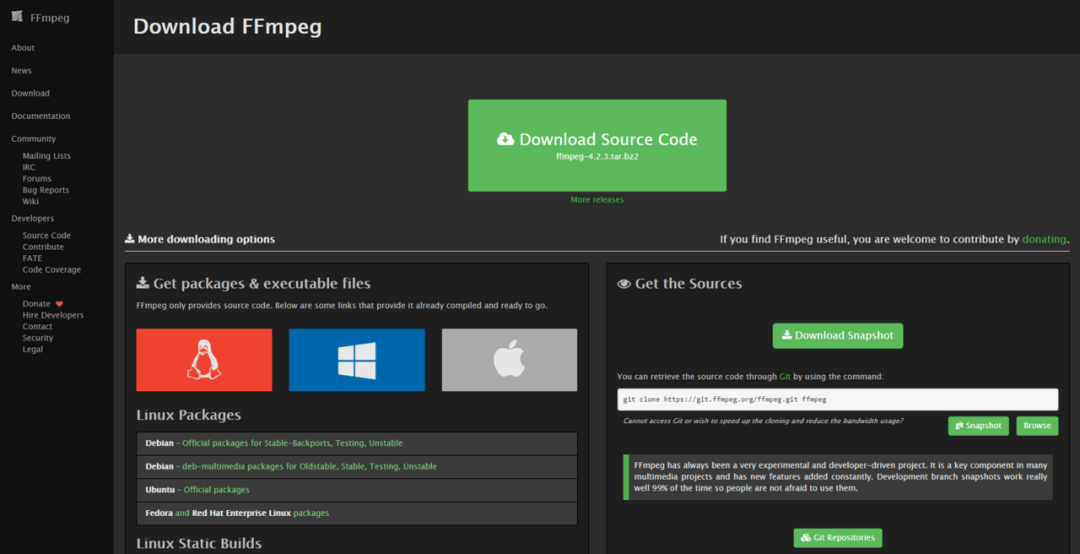The height and width of the screenshot is (554, 1080).
Task: Open Source Code under Developers
Action: click(x=46, y=236)
